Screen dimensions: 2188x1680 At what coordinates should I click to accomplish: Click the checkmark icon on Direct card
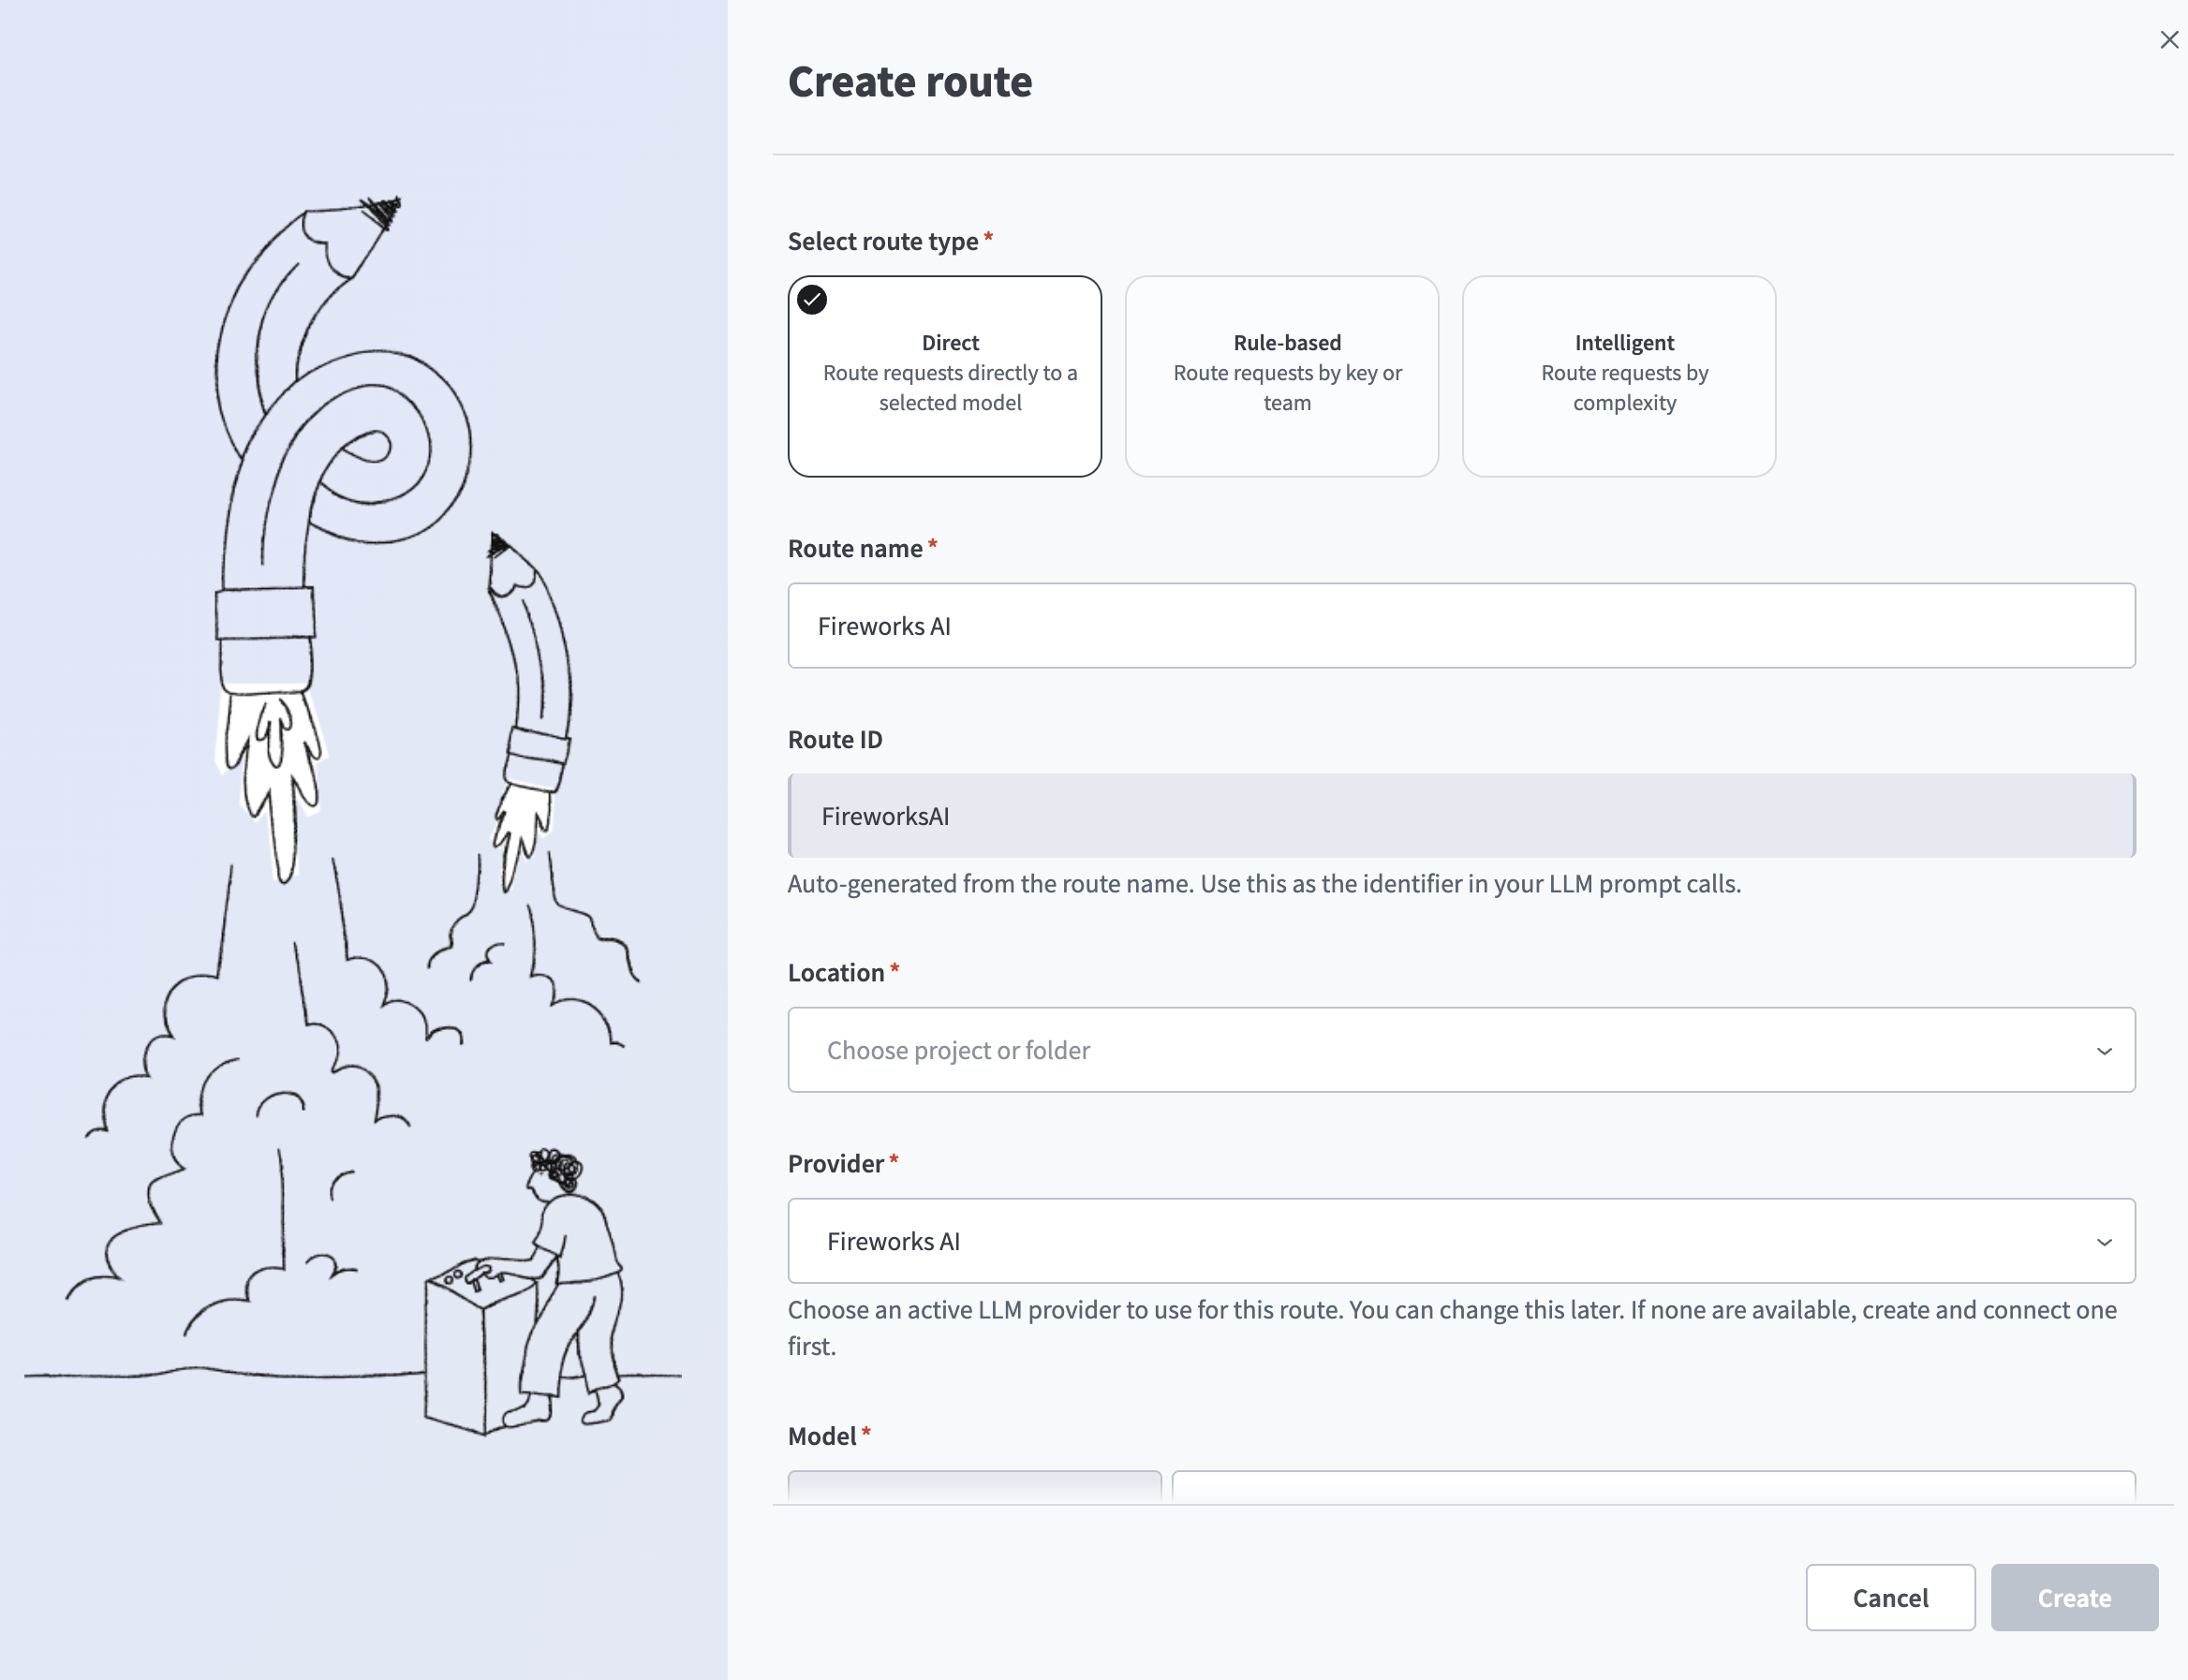click(812, 300)
